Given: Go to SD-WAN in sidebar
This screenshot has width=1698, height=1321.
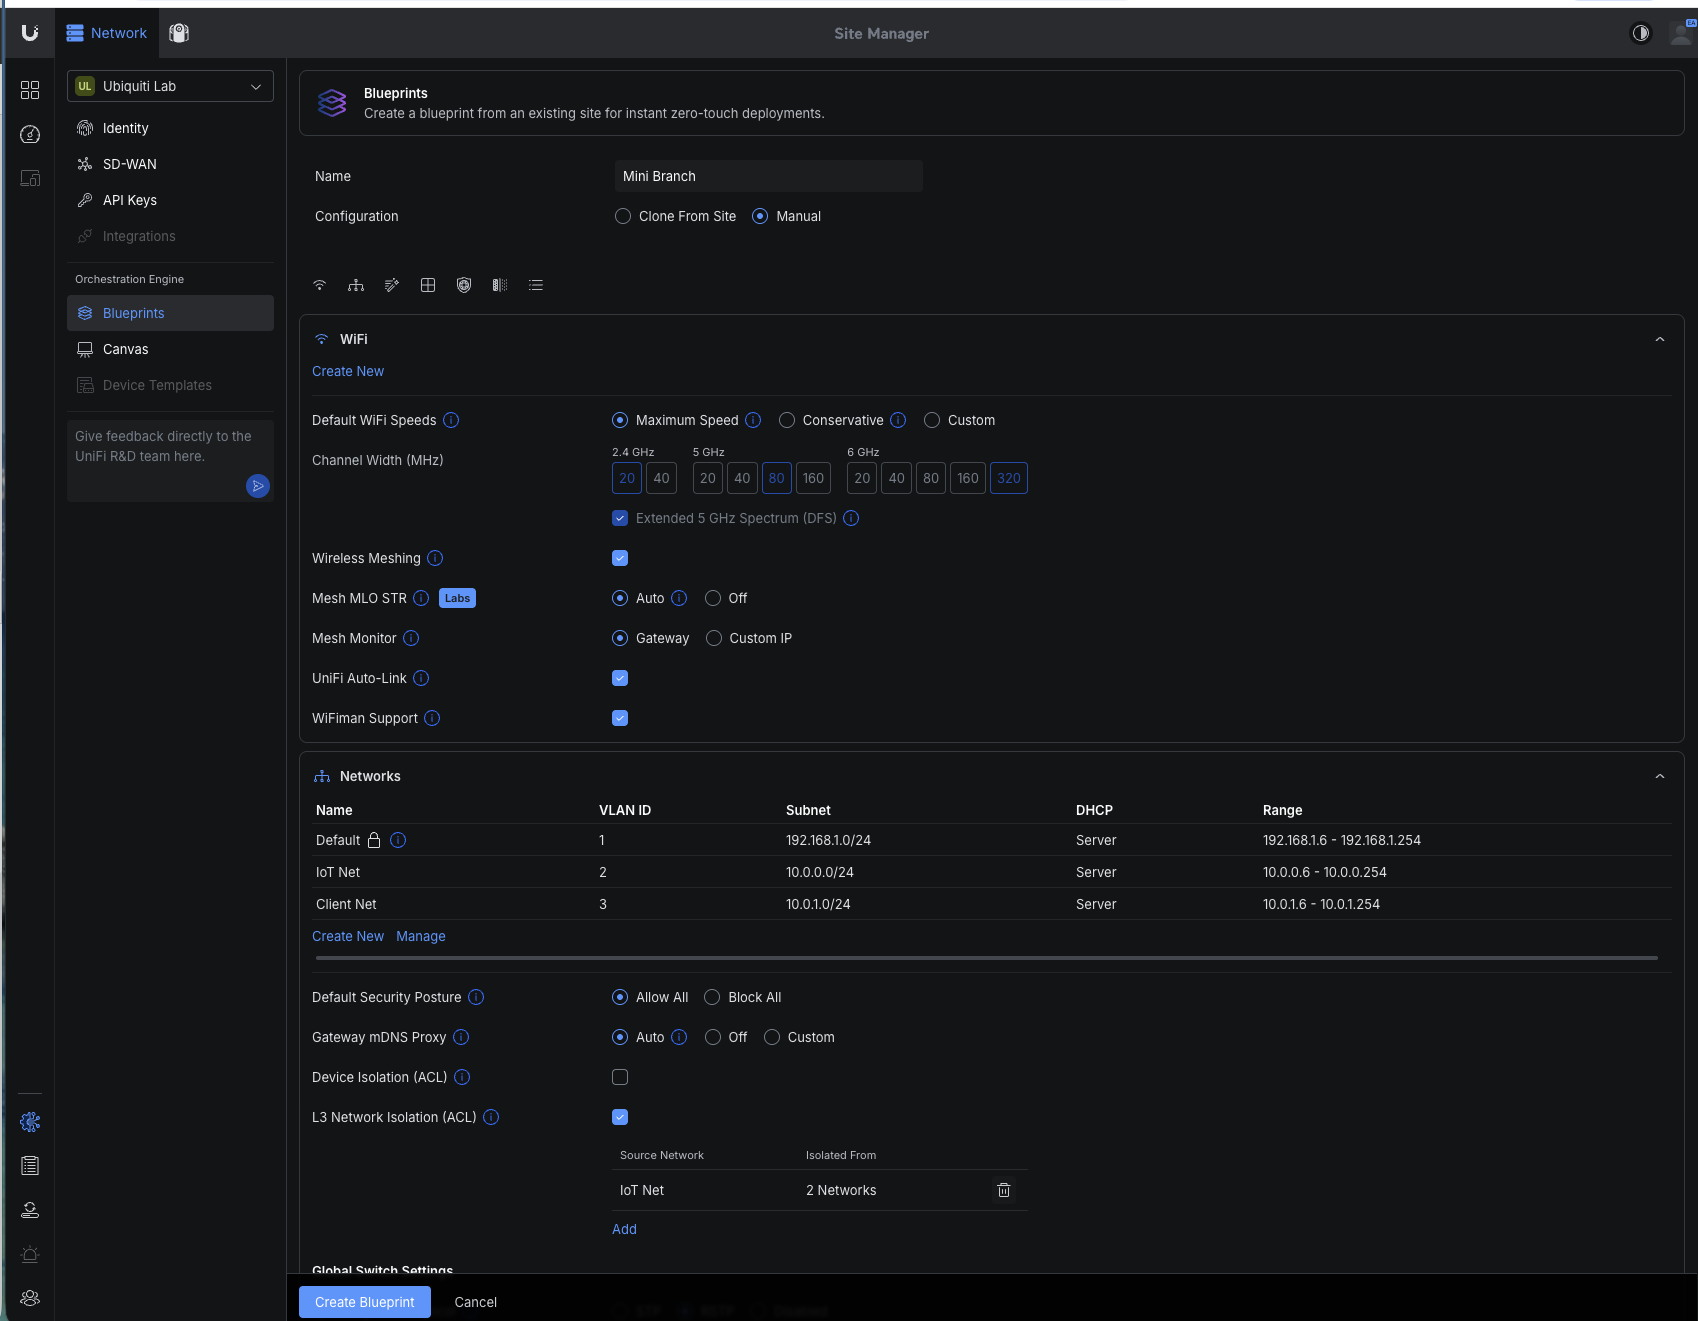Looking at the screenshot, I should pos(129,164).
